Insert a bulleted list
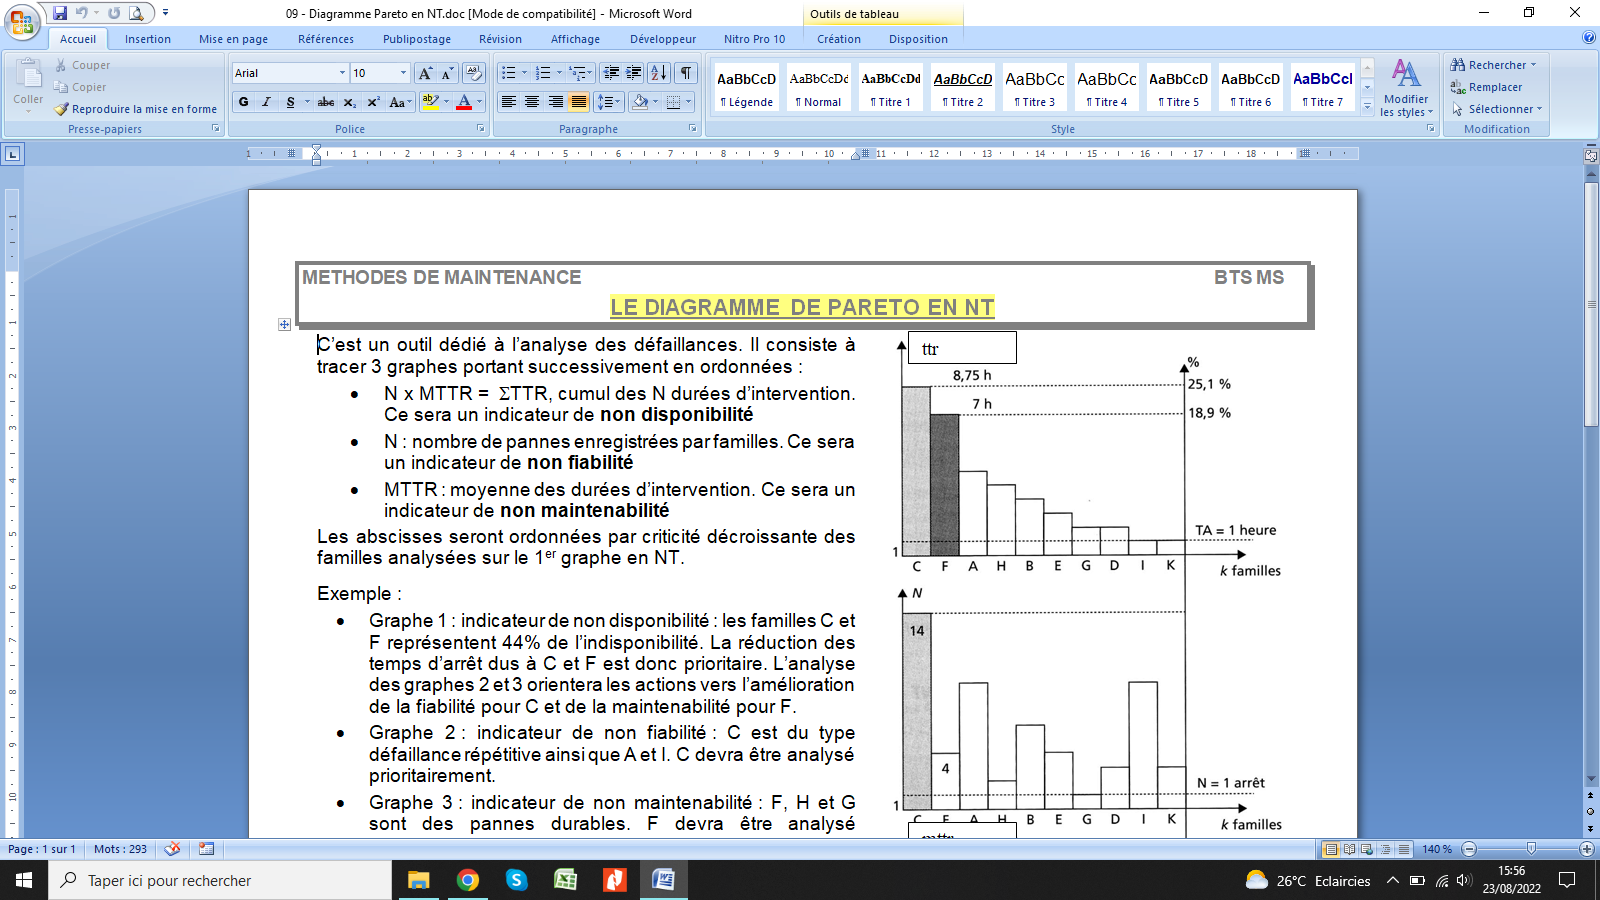The image size is (1600, 900). 509,73
